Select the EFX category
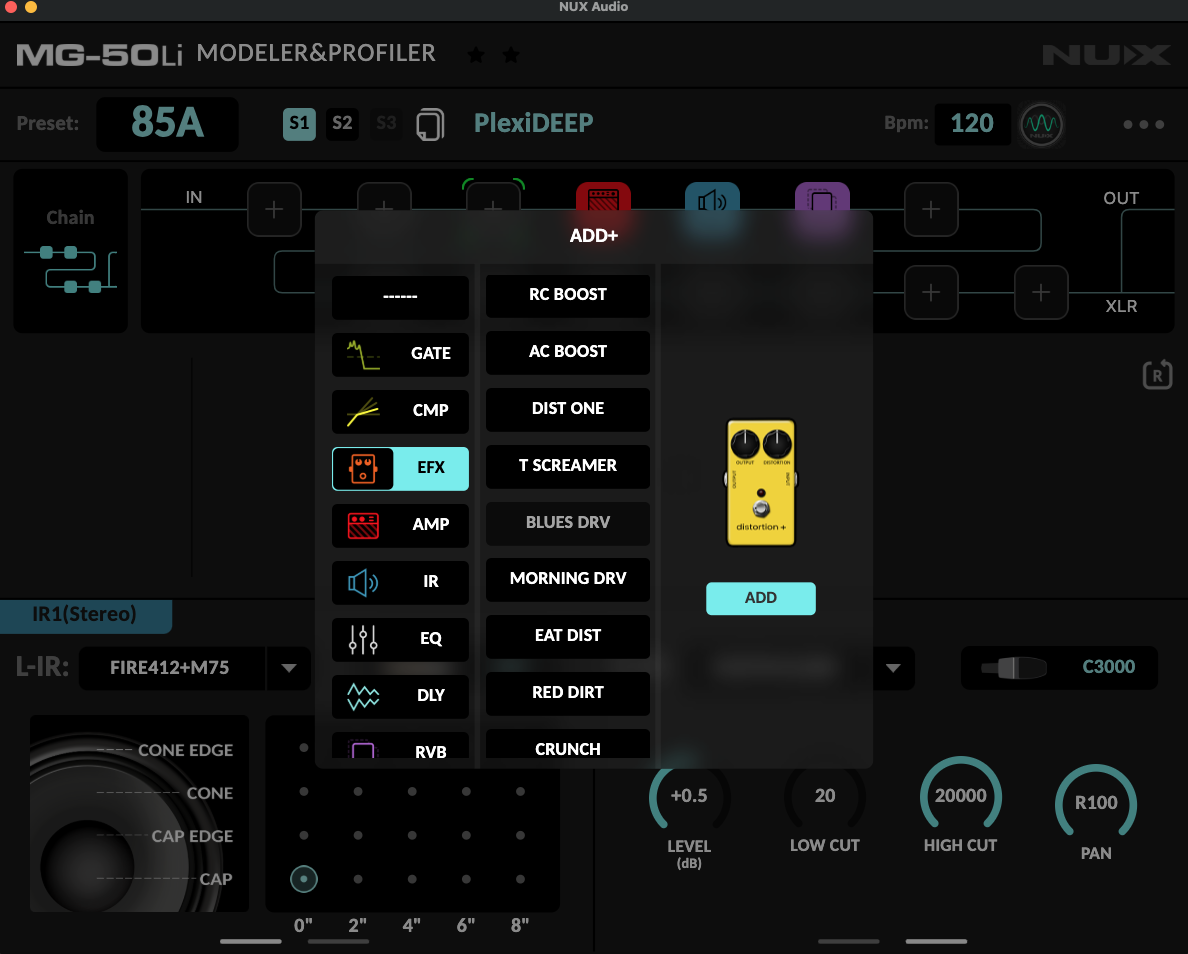Screen dimensions: 1188x954 (400, 468)
